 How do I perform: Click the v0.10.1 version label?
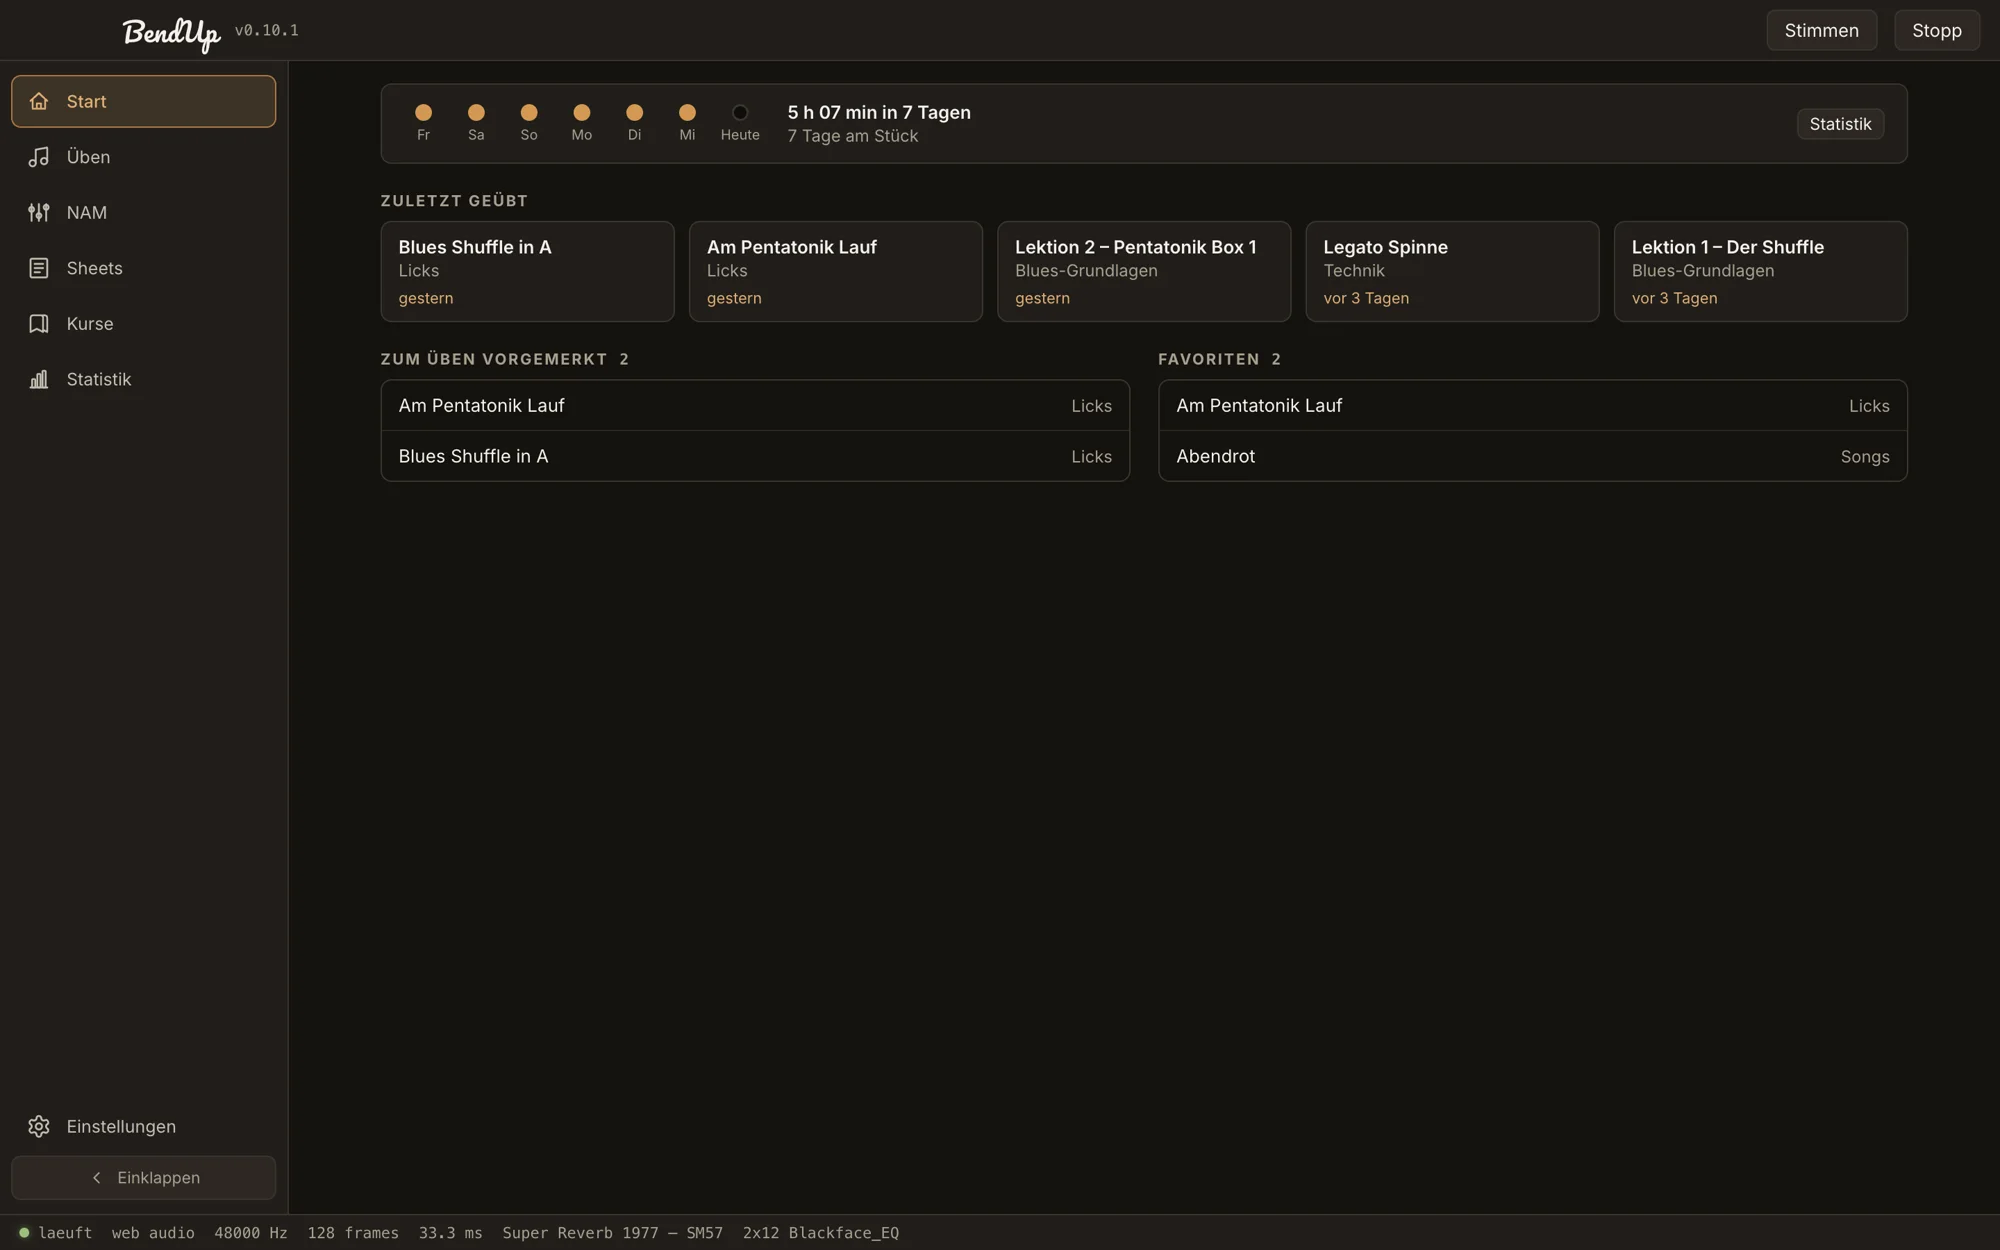(266, 30)
